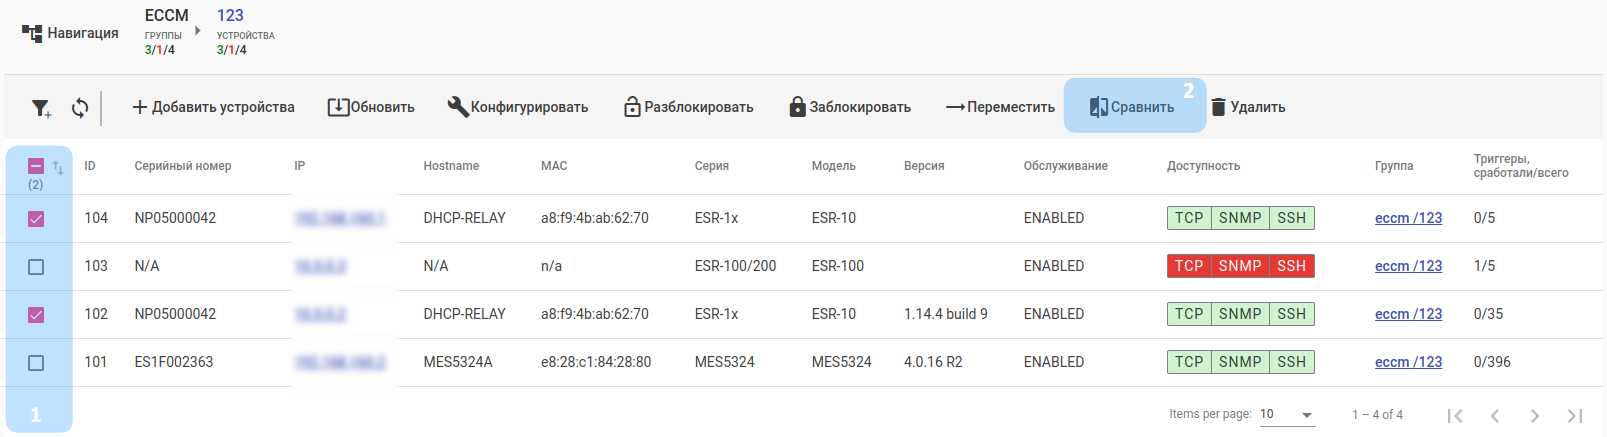Go to the next page arrow

pyautogui.click(x=1534, y=416)
